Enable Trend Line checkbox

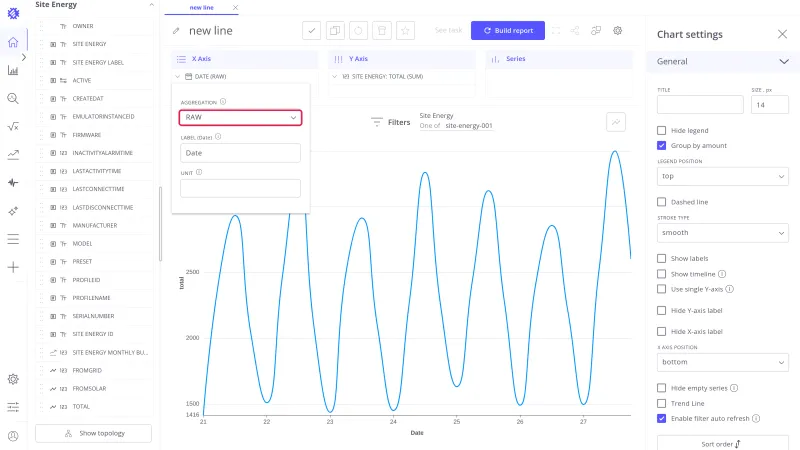[662, 404]
